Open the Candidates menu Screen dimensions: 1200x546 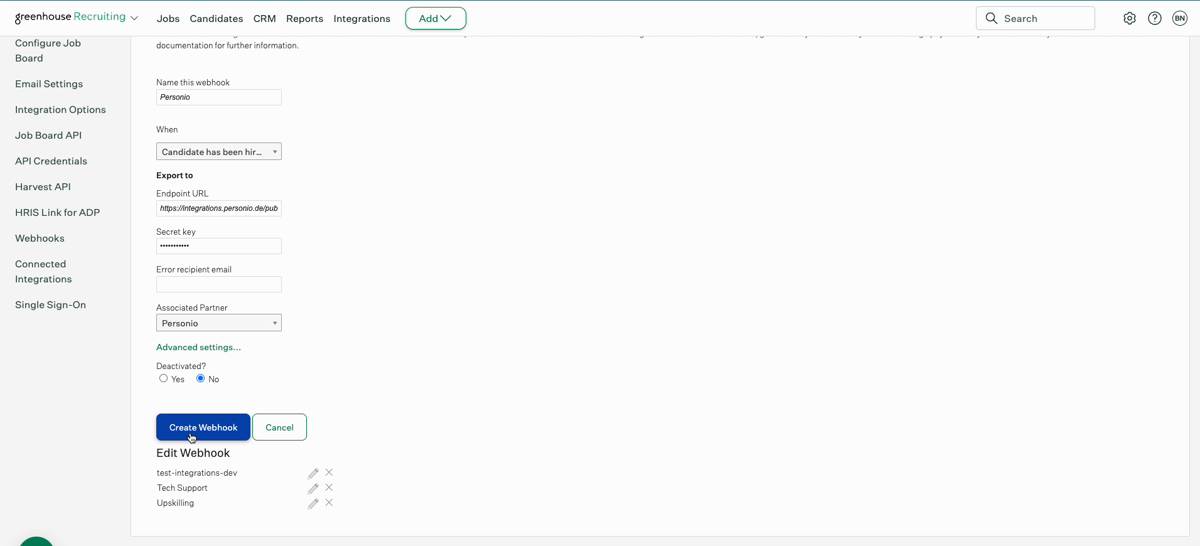[x=216, y=18]
